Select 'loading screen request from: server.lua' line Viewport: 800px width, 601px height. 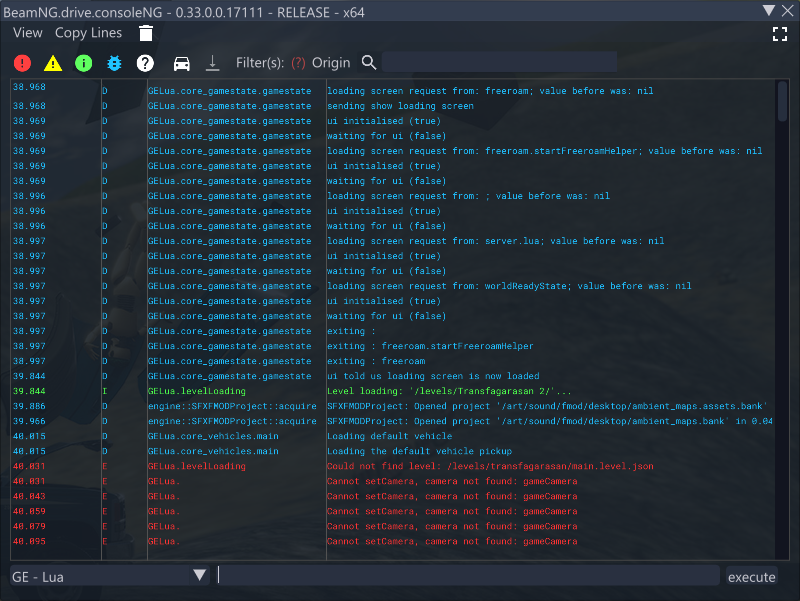495,241
